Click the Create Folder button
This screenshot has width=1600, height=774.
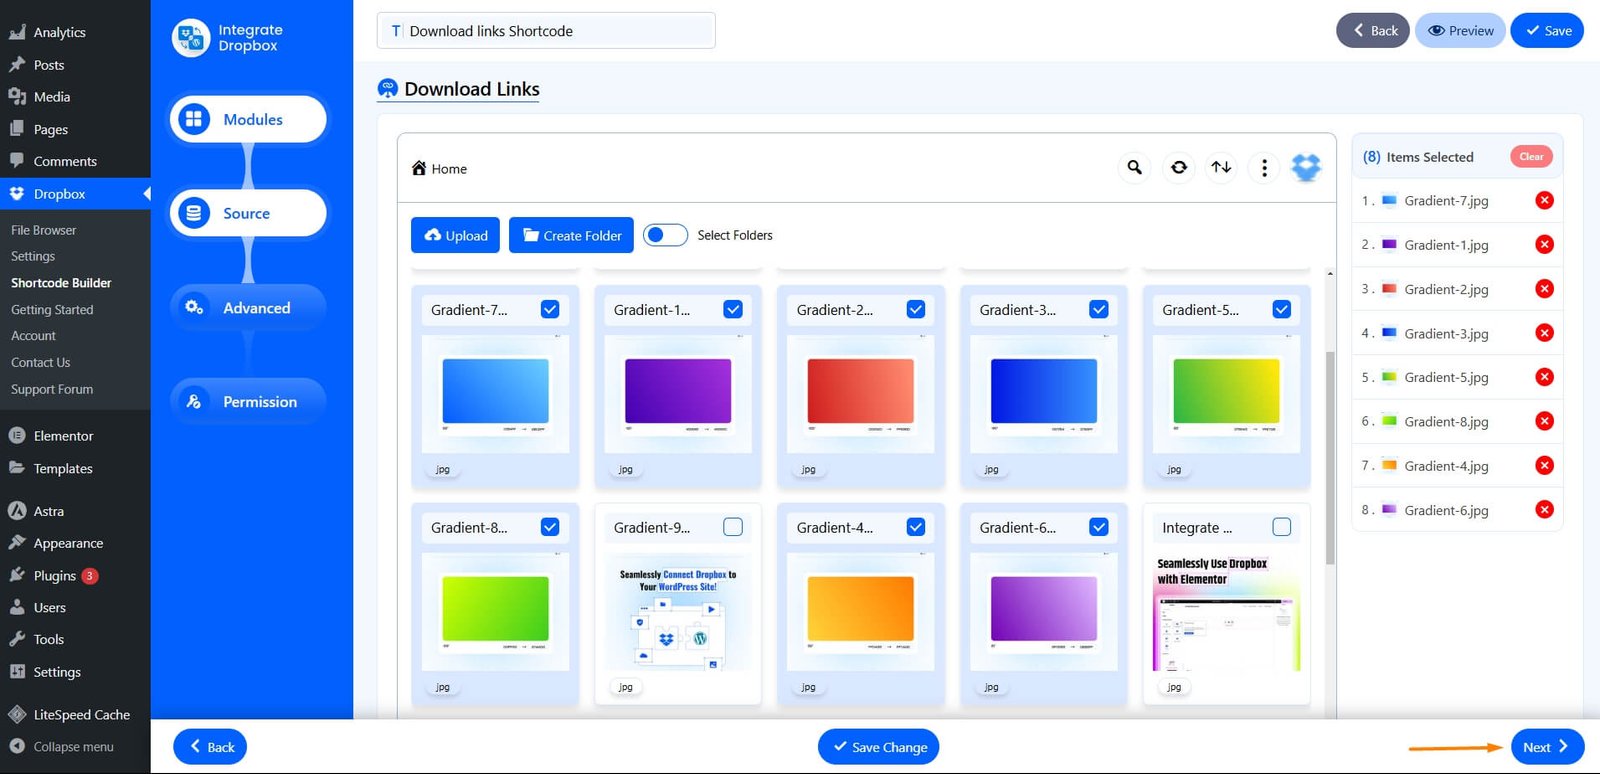pyautogui.click(x=571, y=235)
